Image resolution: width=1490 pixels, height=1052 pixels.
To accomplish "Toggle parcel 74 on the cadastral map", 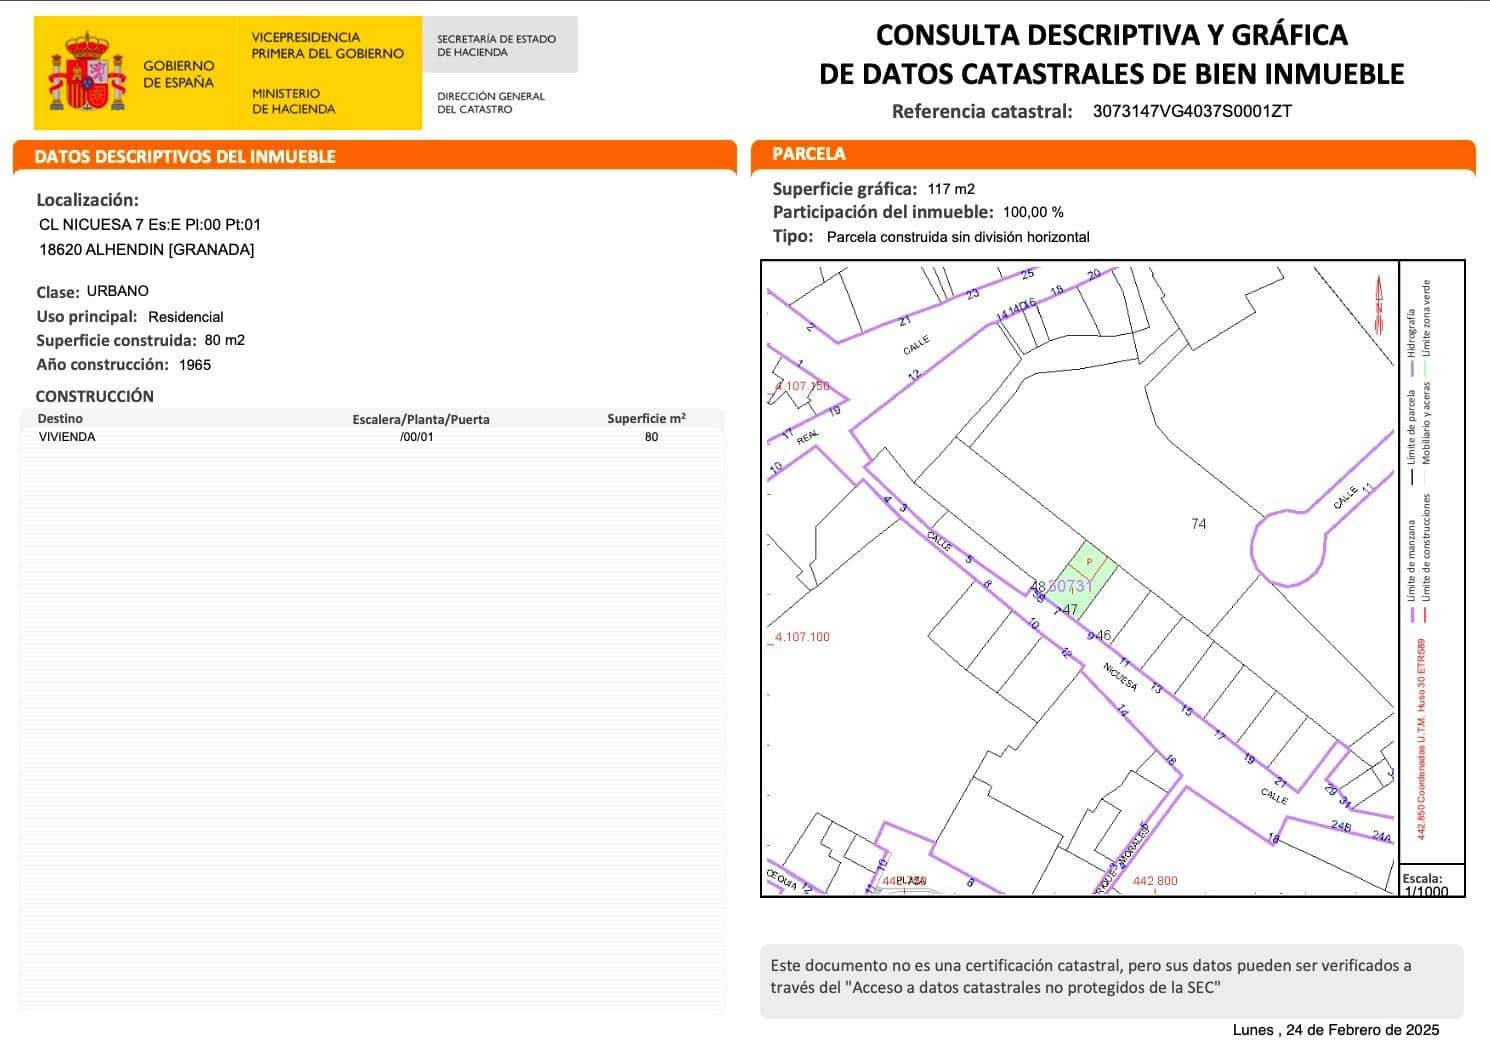I will (1199, 523).
